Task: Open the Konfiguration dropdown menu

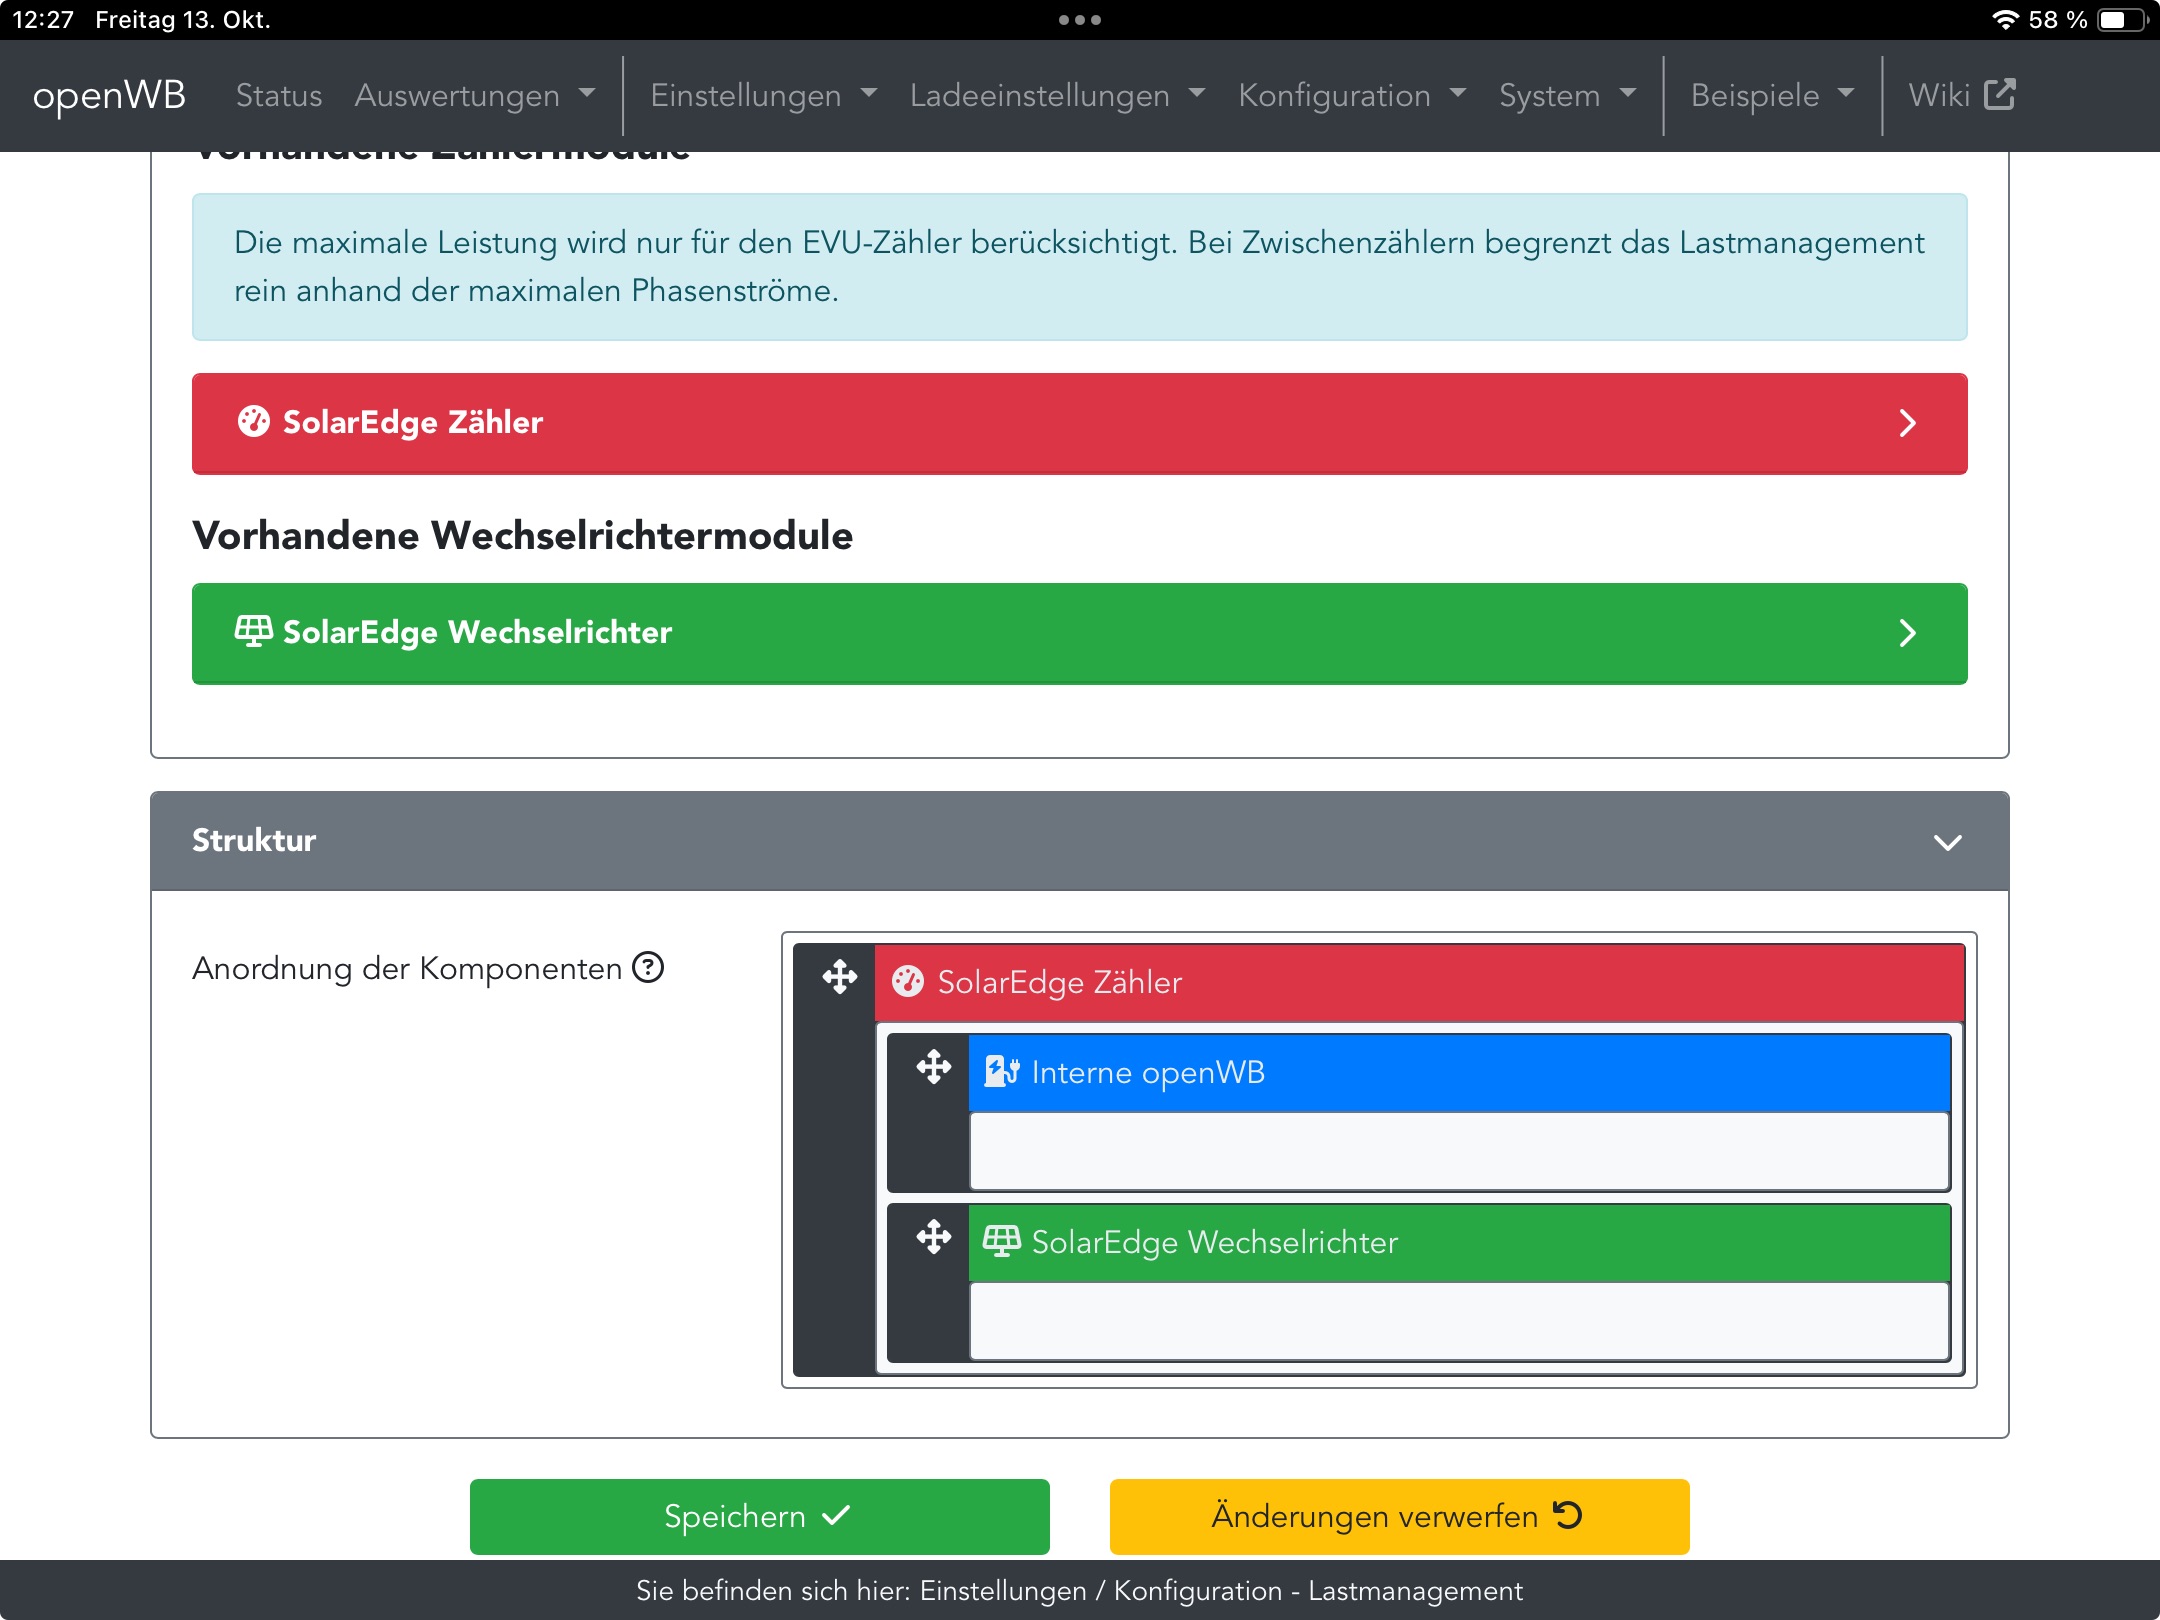Action: 1351,95
